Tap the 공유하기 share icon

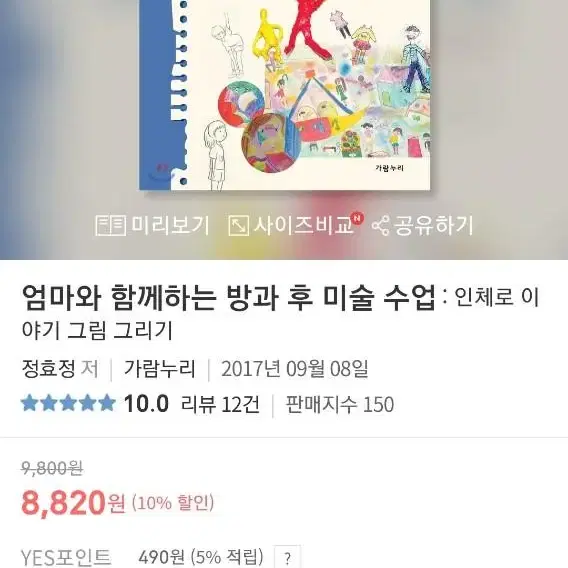click(381, 225)
